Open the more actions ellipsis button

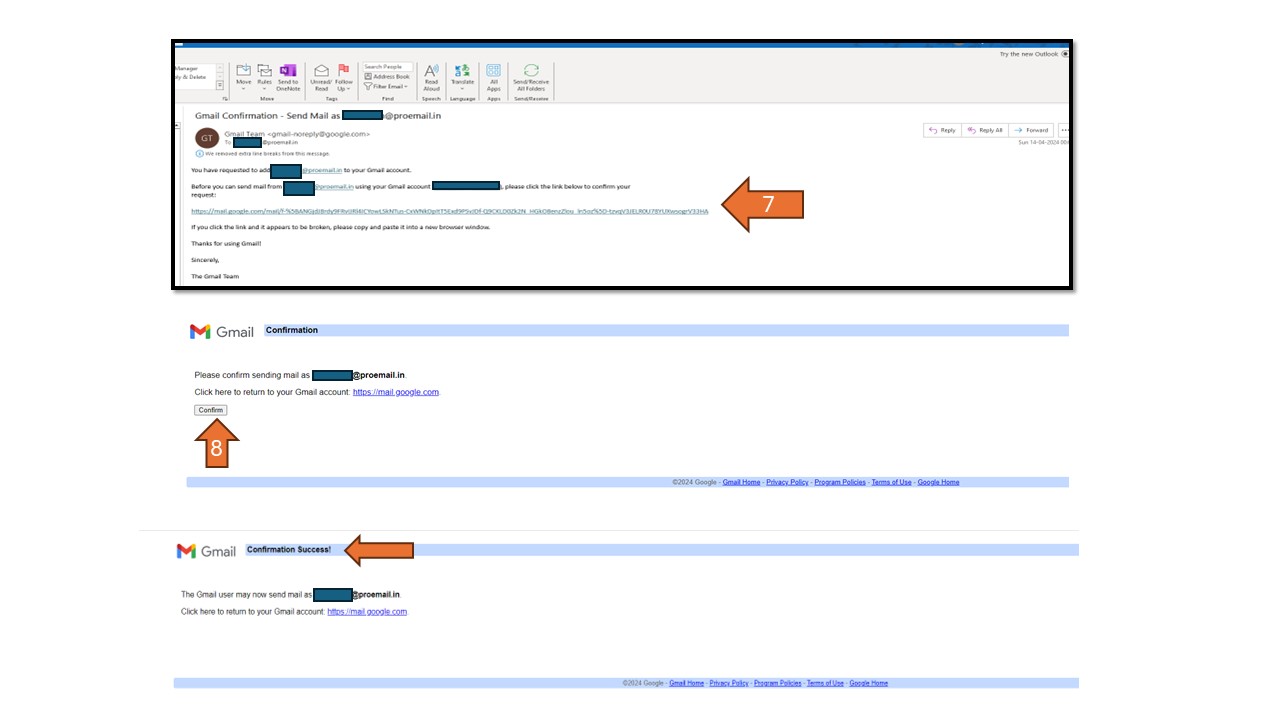pos(1065,130)
